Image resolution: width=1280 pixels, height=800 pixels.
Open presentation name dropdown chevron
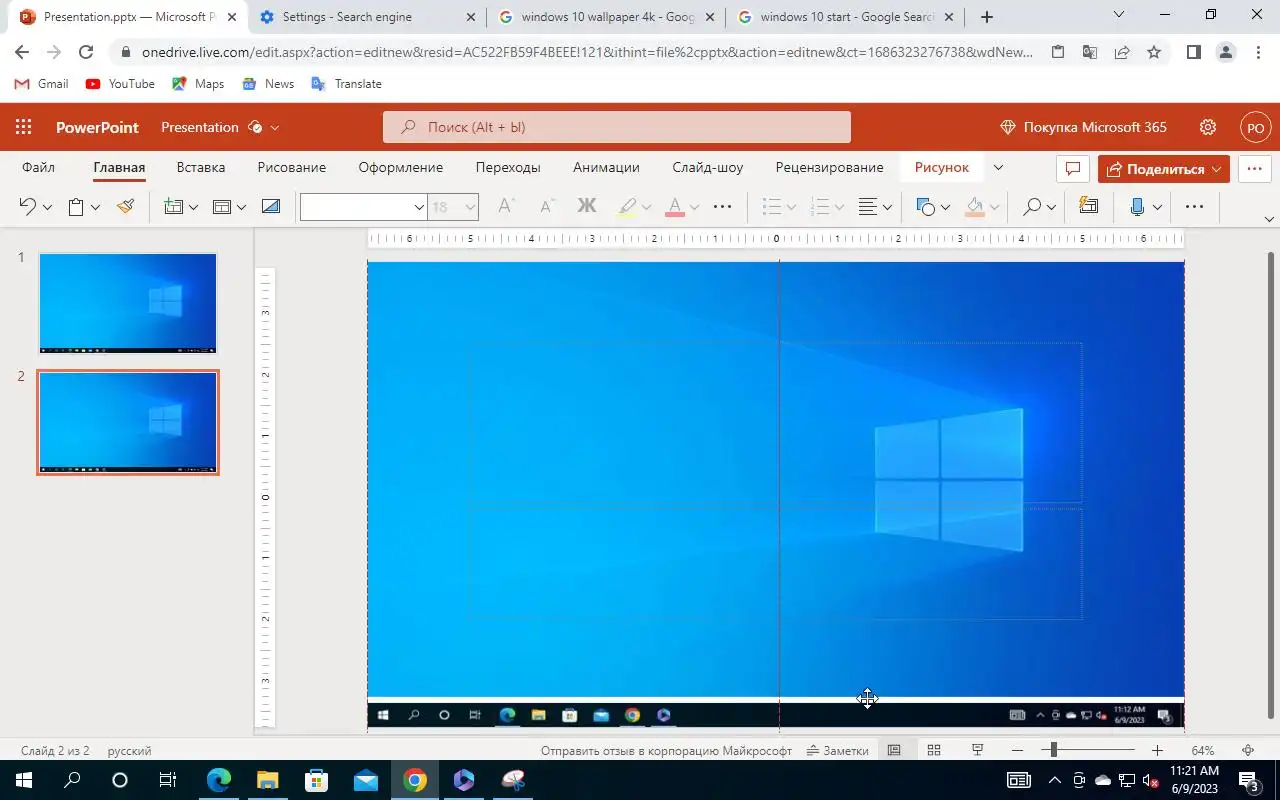(x=275, y=128)
